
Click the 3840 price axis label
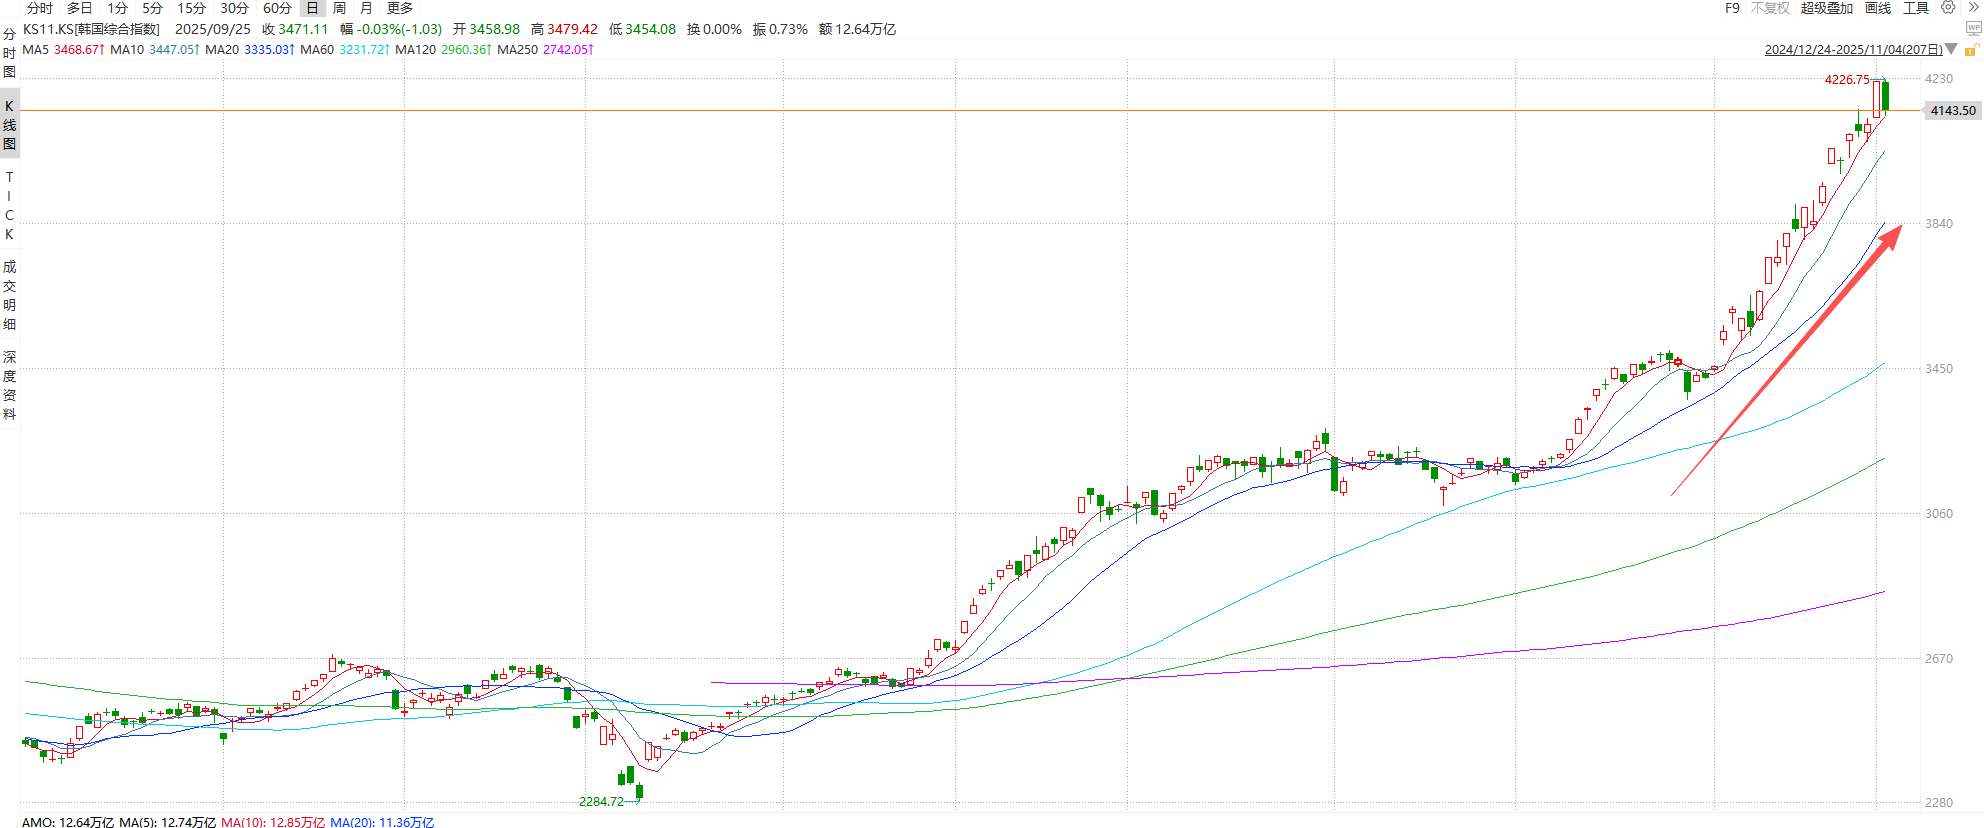coord(1939,224)
